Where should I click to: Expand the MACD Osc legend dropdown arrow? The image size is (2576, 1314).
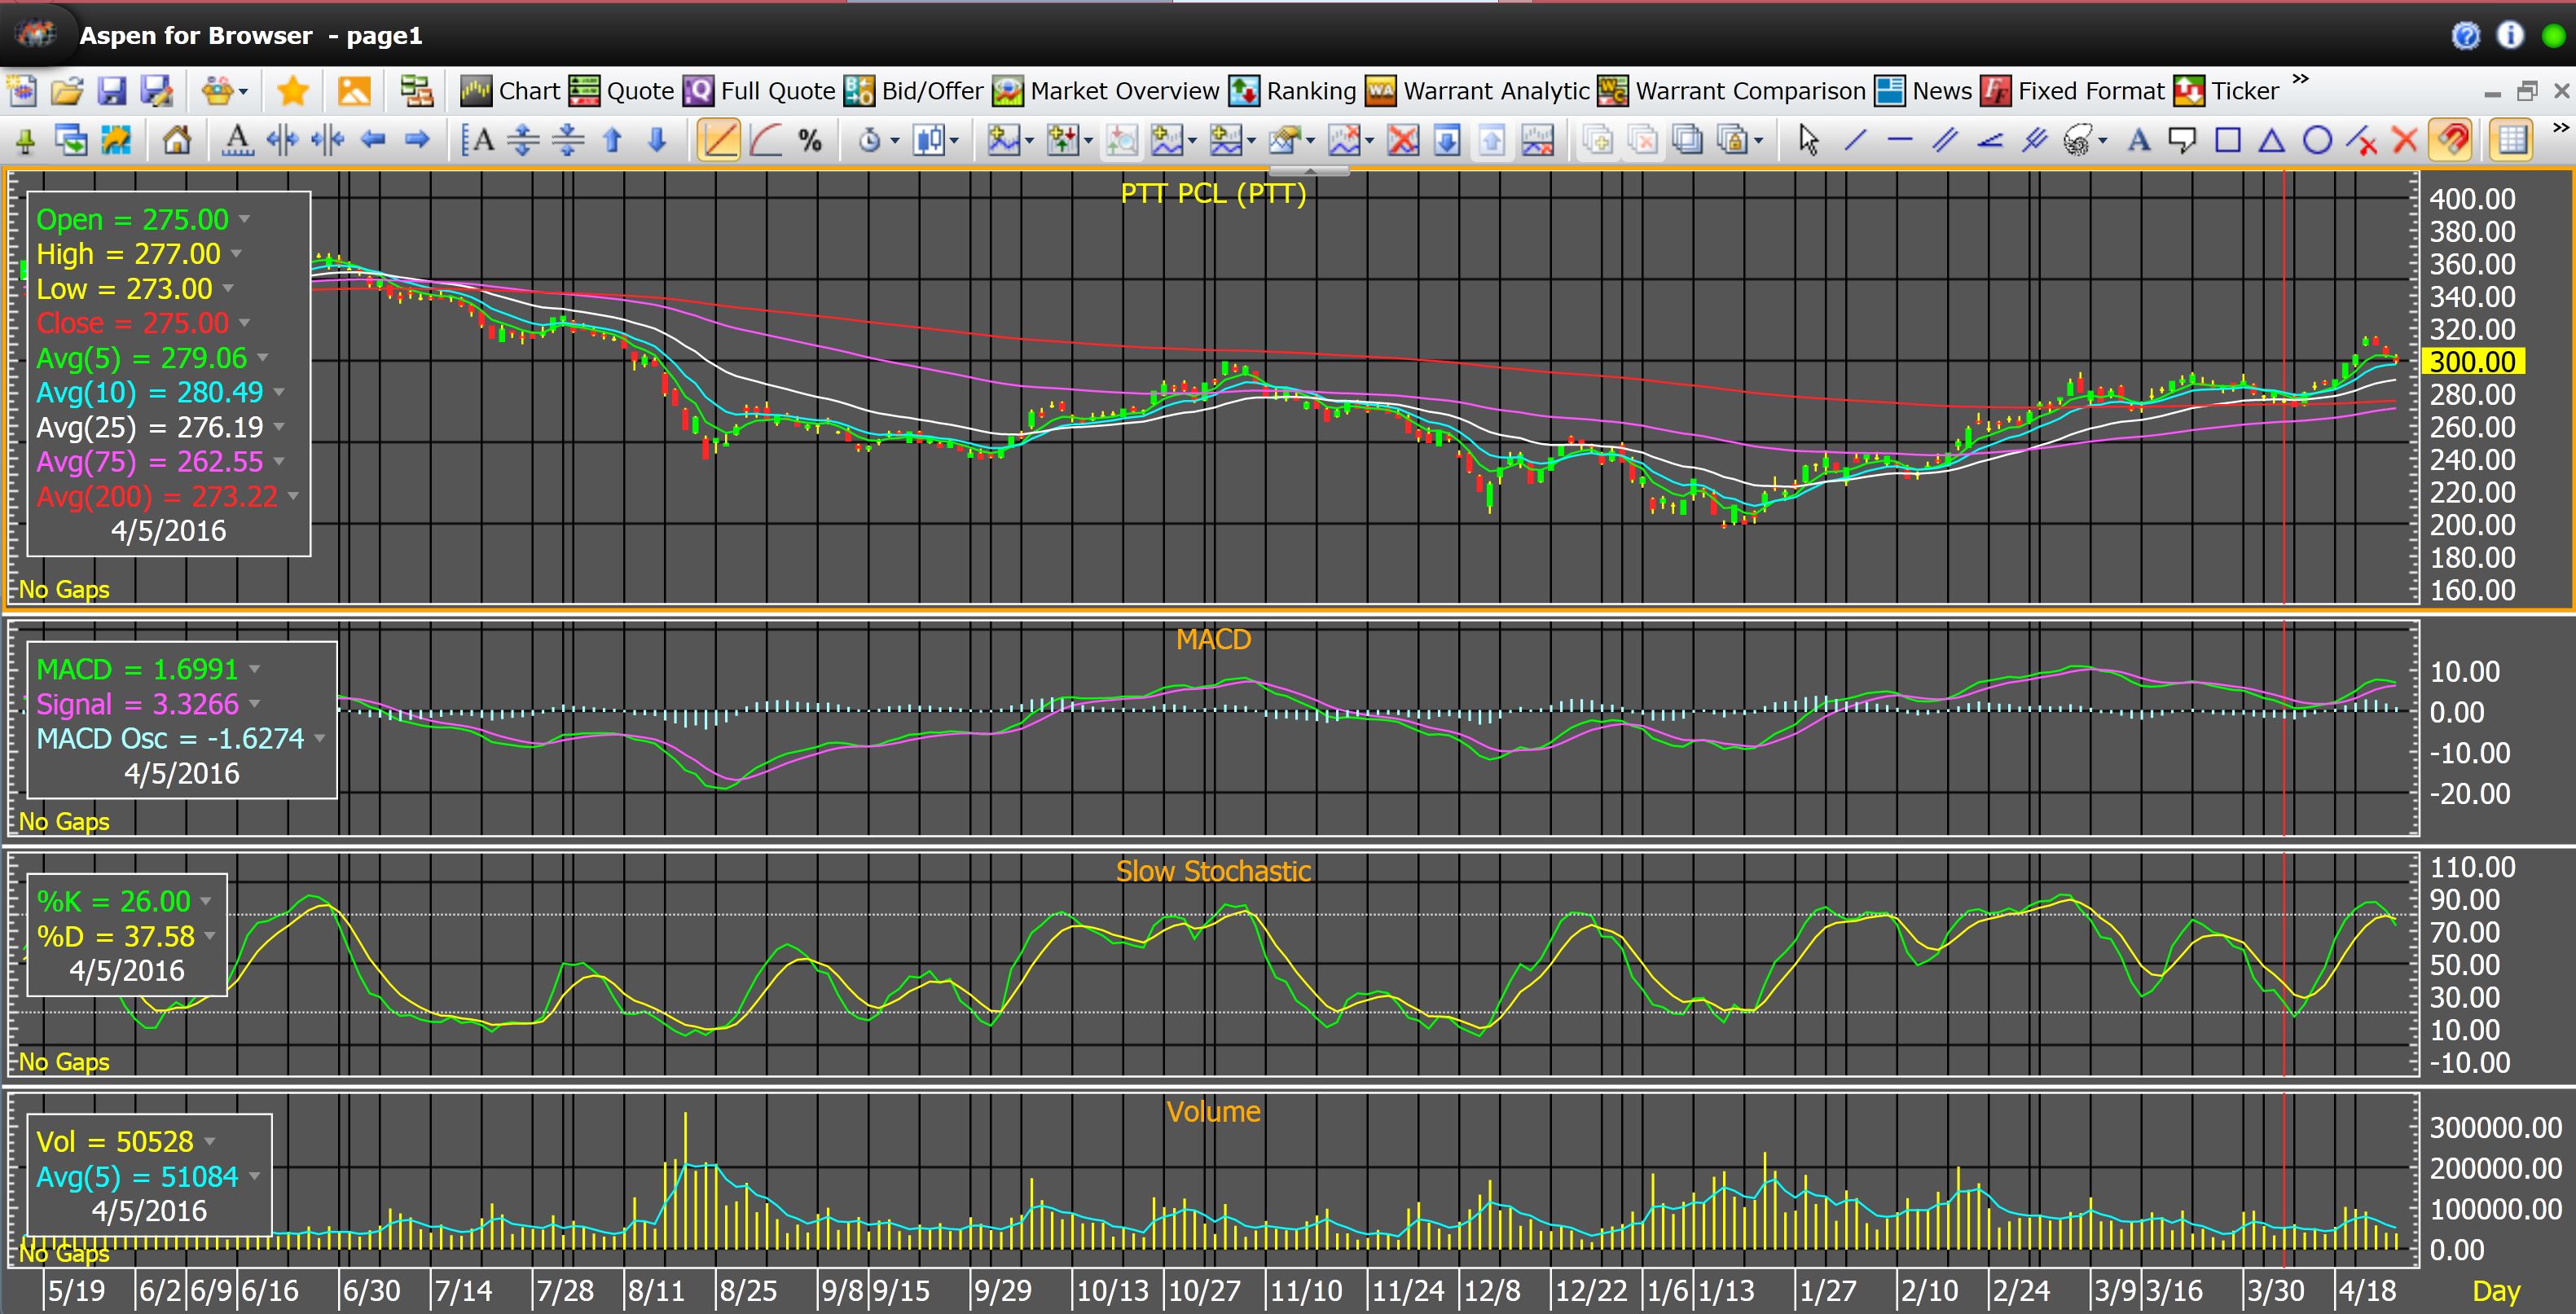coord(320,738)
